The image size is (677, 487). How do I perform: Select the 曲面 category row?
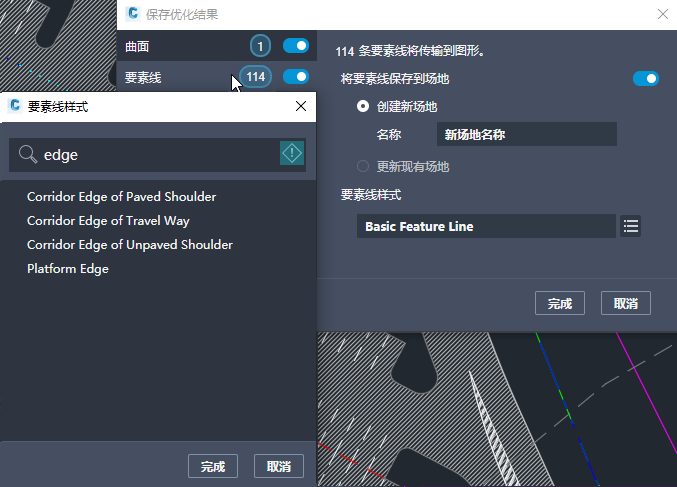(x=217, y=46)
